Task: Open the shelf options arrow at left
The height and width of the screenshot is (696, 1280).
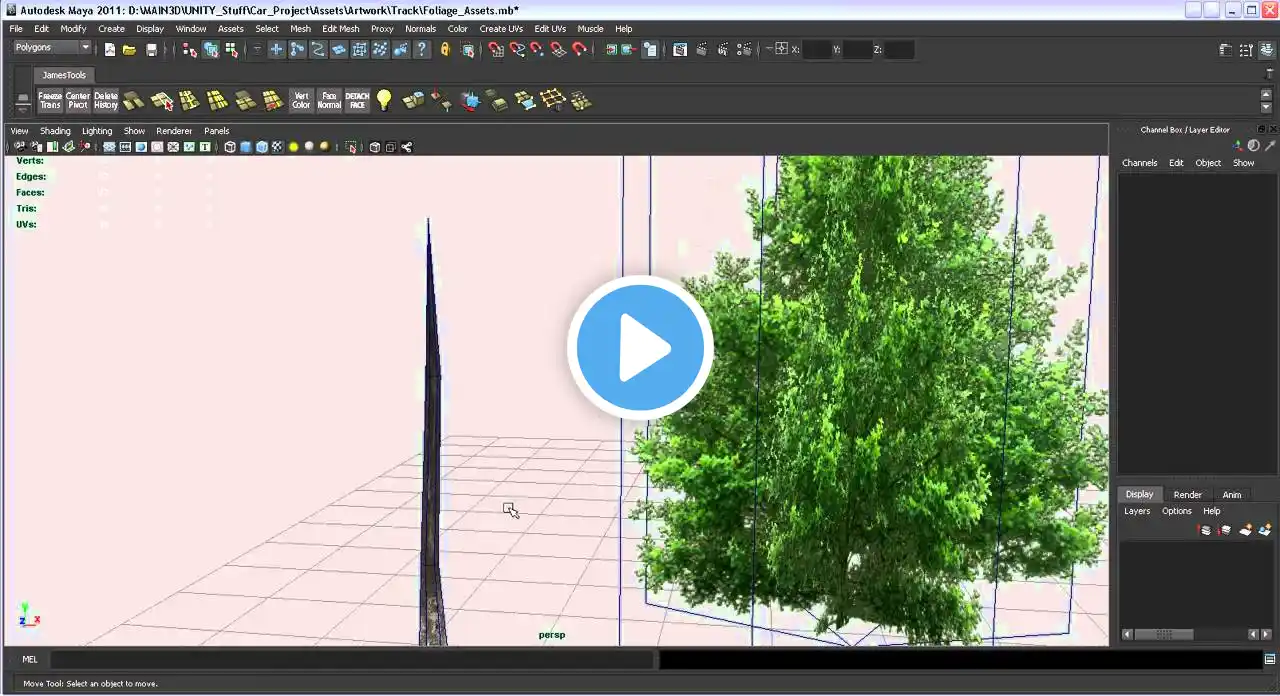Action: tap(22, 101)
